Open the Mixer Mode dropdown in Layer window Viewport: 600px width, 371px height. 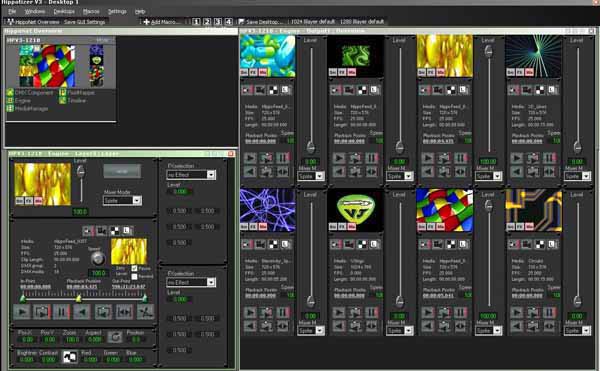point(122,200)
